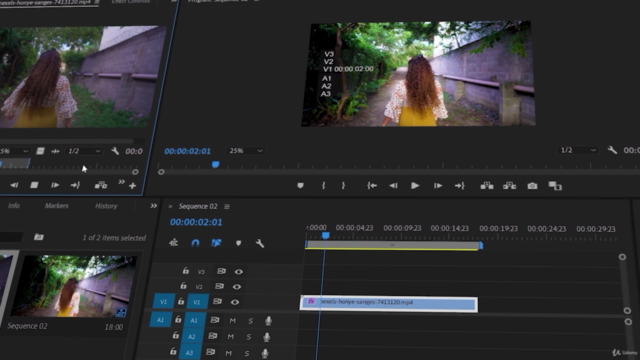Open Program monitor zoom level 25% dropdown
Screen dimensions: 640x360
pos(246,151)
